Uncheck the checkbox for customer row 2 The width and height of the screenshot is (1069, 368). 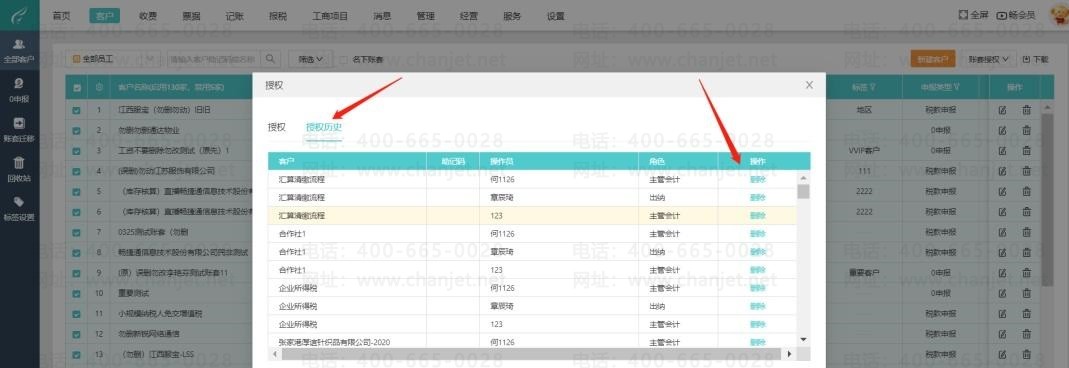pyautogui.click(x=76, y=130)
